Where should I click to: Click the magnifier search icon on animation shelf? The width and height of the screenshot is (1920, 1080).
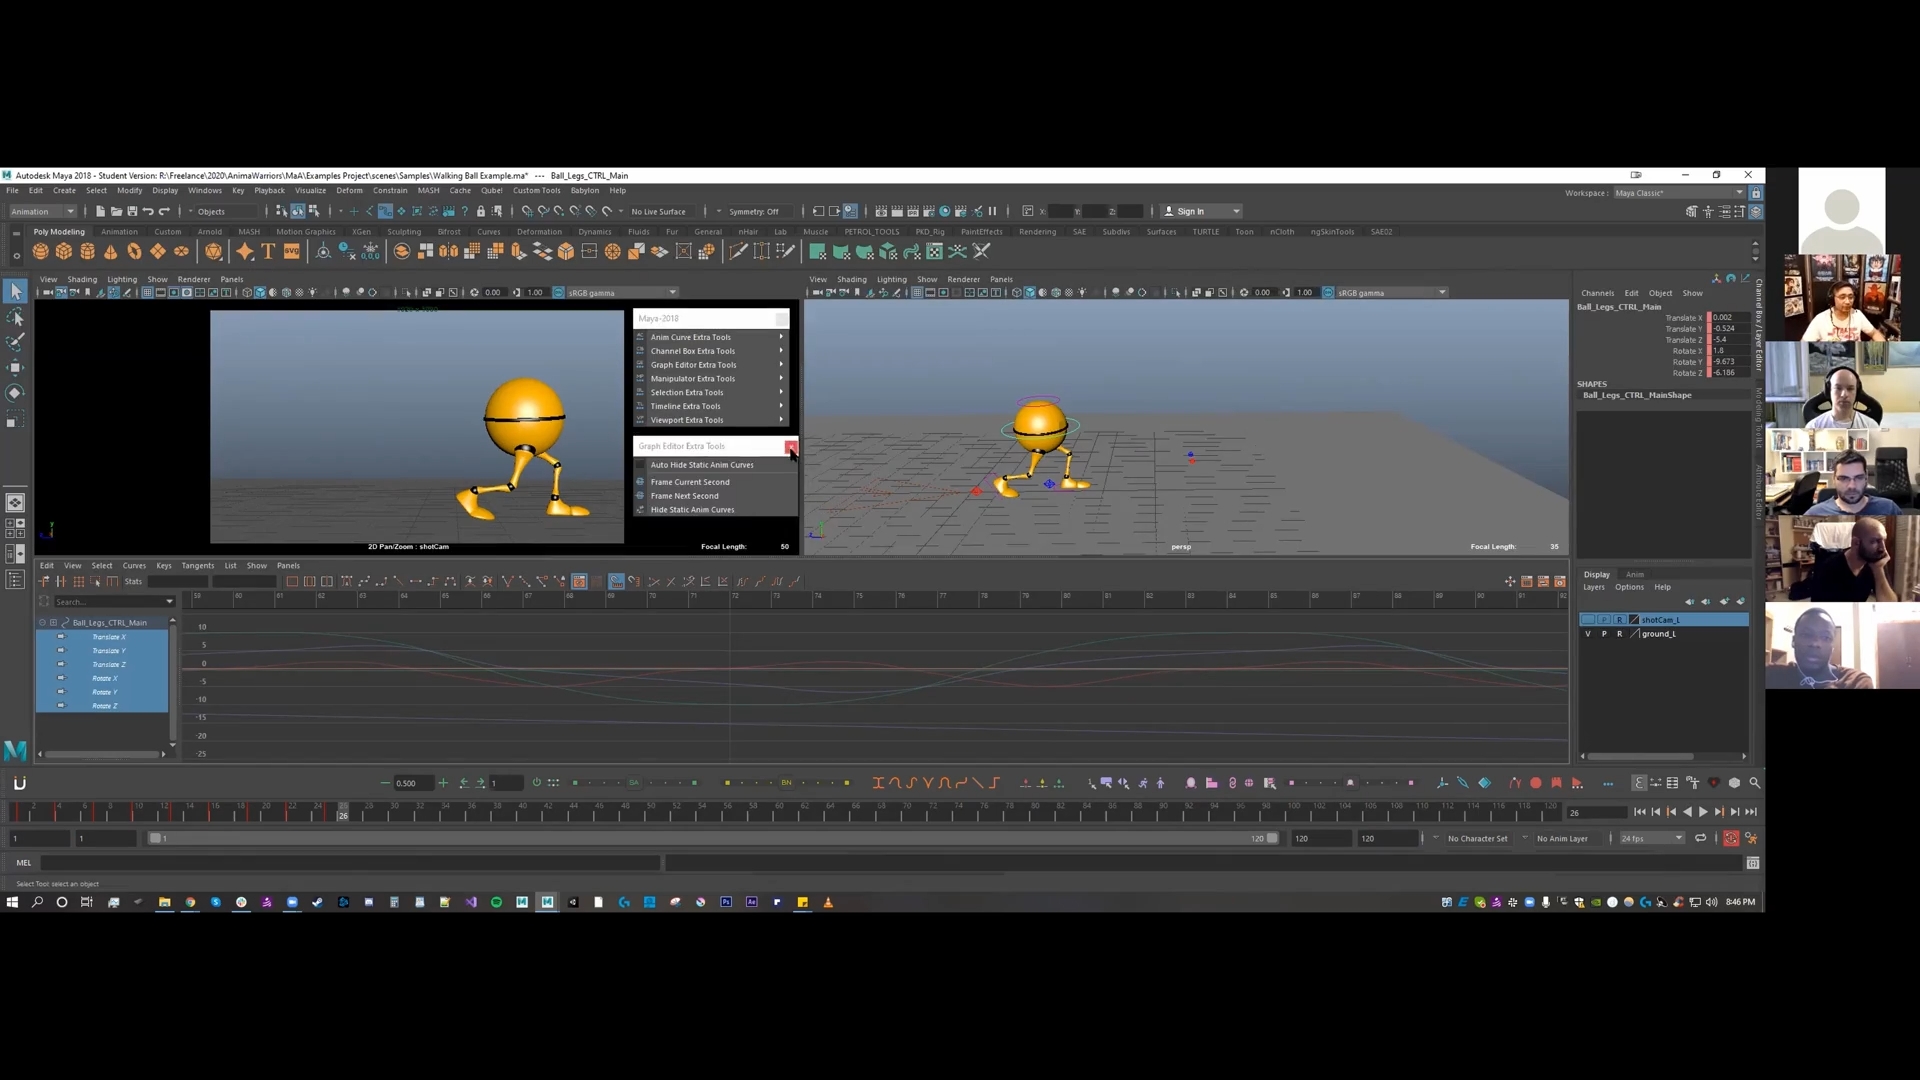point(1755,783)
